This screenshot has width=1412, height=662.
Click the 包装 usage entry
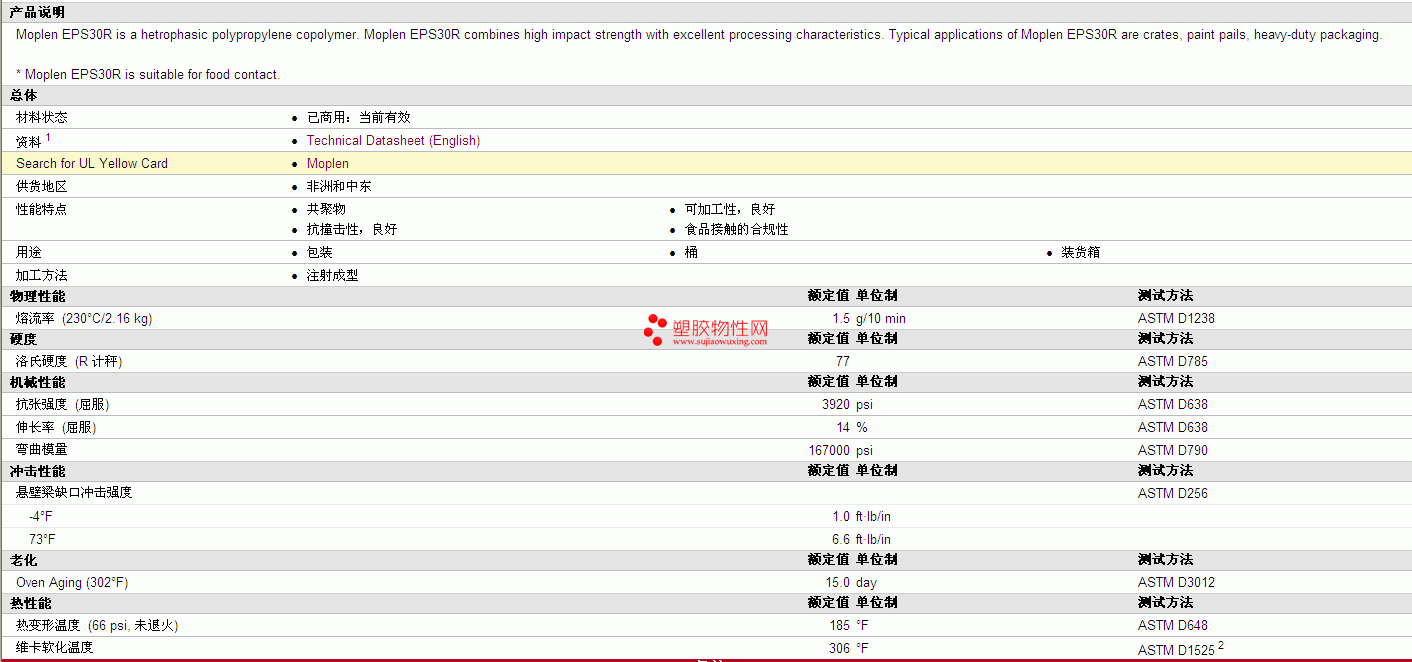tap(320, 253)
